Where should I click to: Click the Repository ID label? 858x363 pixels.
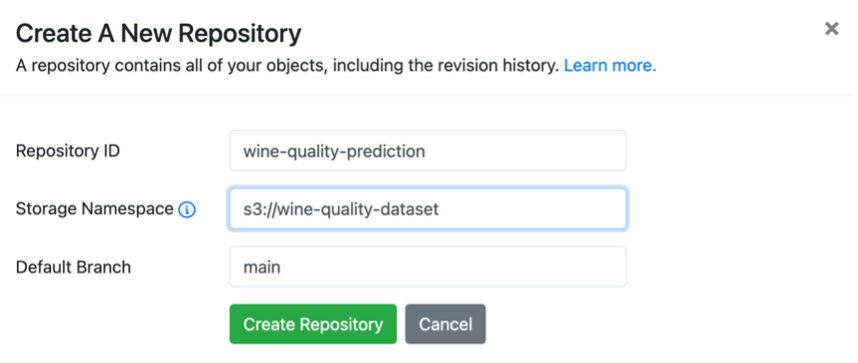(x=68, y=151)
